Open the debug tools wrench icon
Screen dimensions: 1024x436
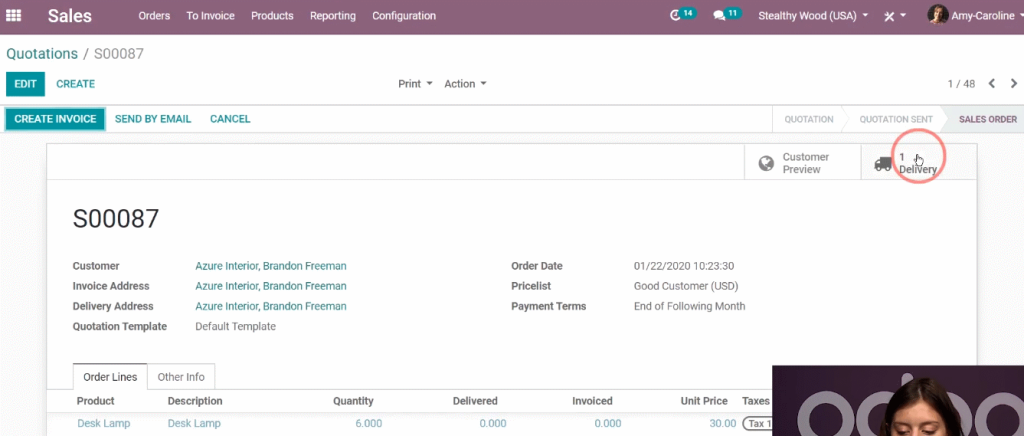click(889, 16)
